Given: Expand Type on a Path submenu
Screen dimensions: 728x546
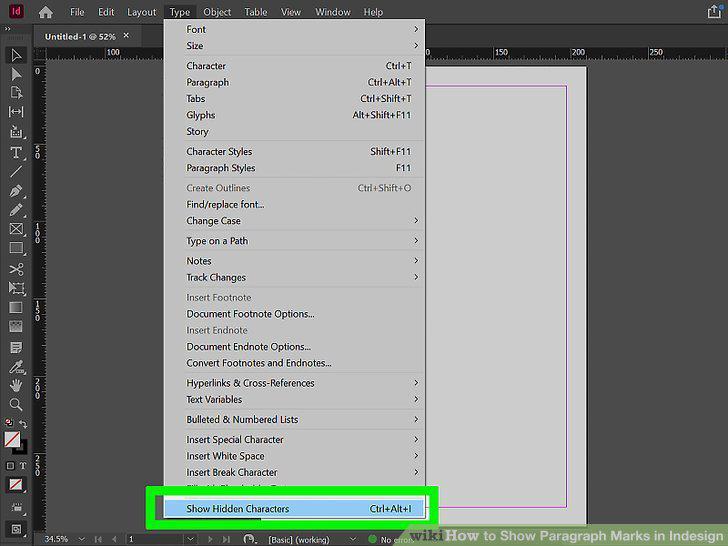Looking at the screenshot, I should pyautogui.click(x=294, y=240).
